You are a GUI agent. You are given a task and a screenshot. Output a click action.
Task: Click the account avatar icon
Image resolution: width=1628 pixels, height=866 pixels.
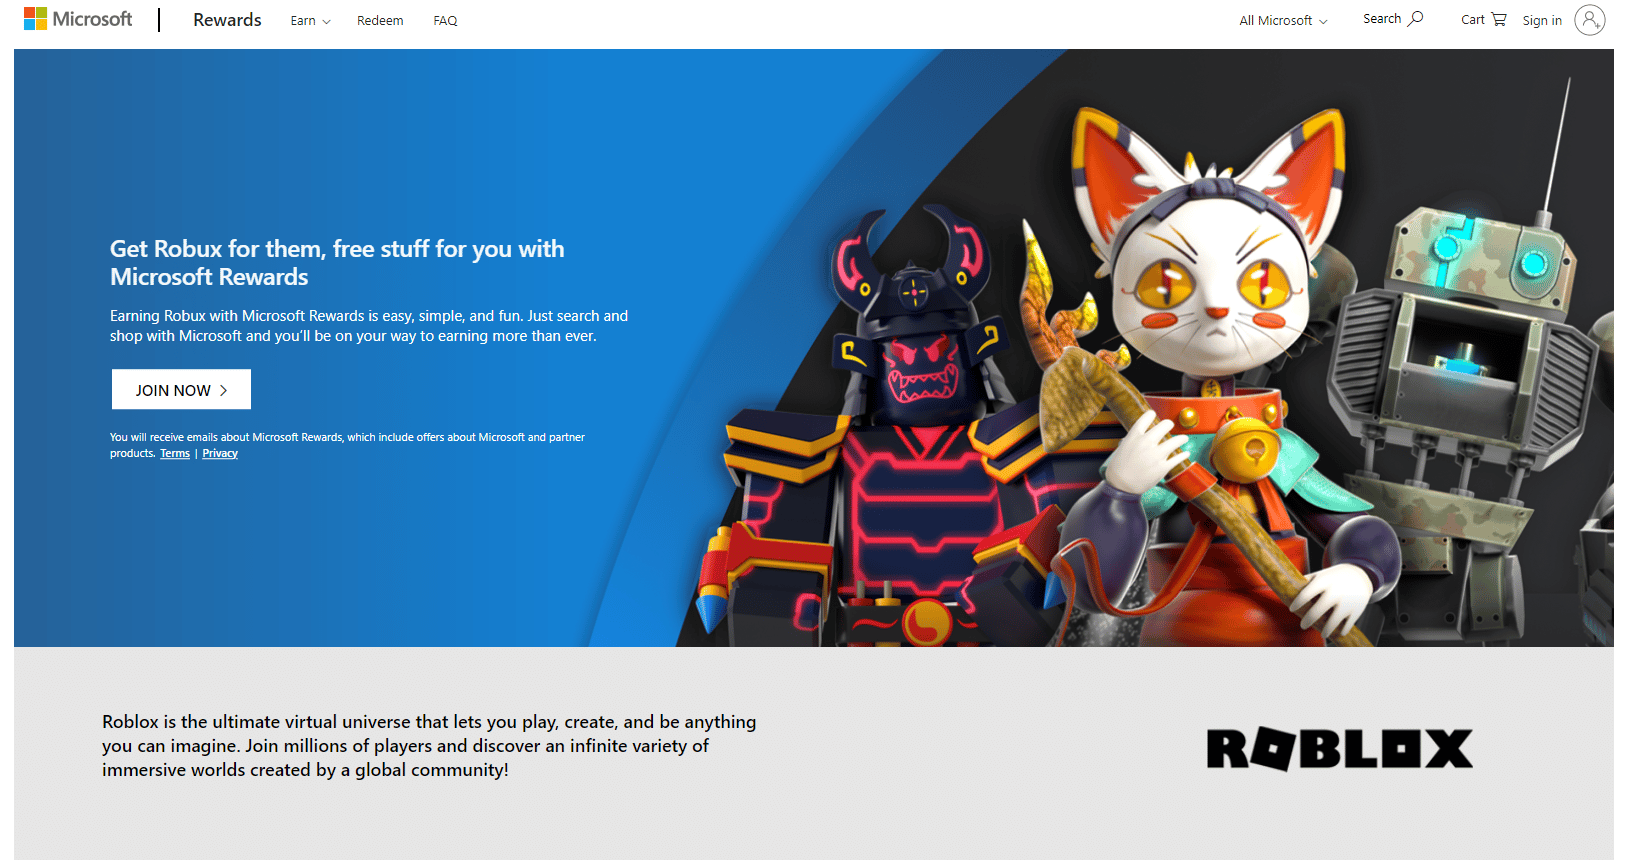pyautogui.click(x=1590, y=20)
